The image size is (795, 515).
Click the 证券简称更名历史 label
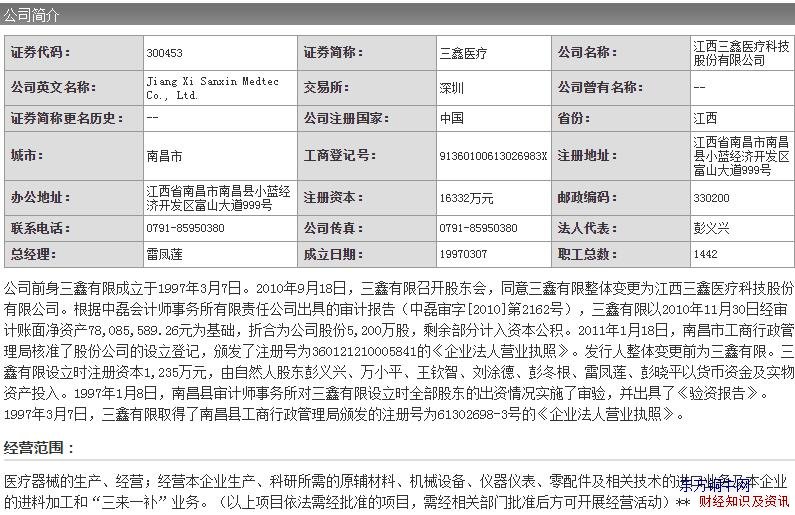click(x=67, y=118)
